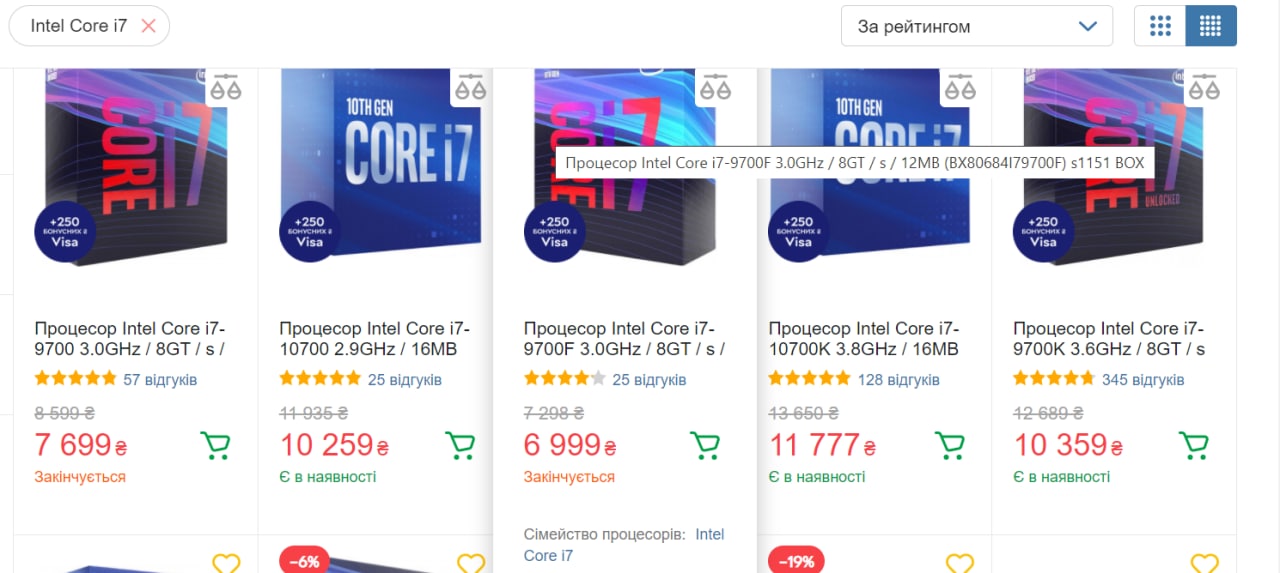The image size is (1280, 573).
Task: Compare the i7-9700 using scales icon
Action: tap(226, 87)
